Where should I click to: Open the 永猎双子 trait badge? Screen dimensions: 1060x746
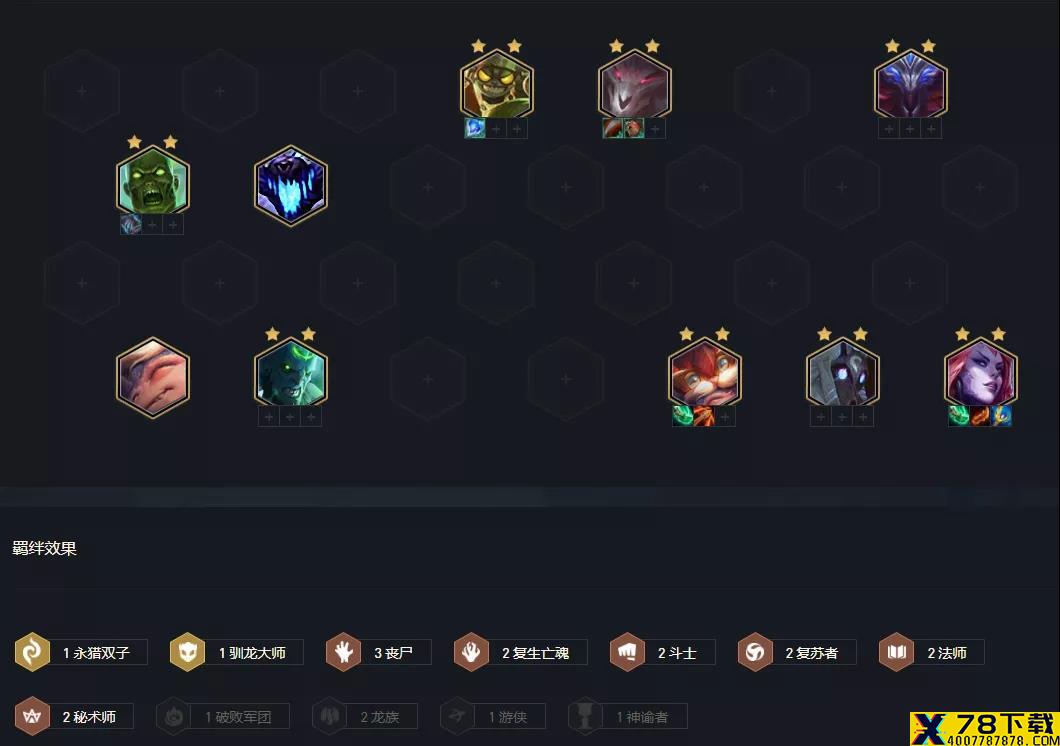tap(81, 653)
